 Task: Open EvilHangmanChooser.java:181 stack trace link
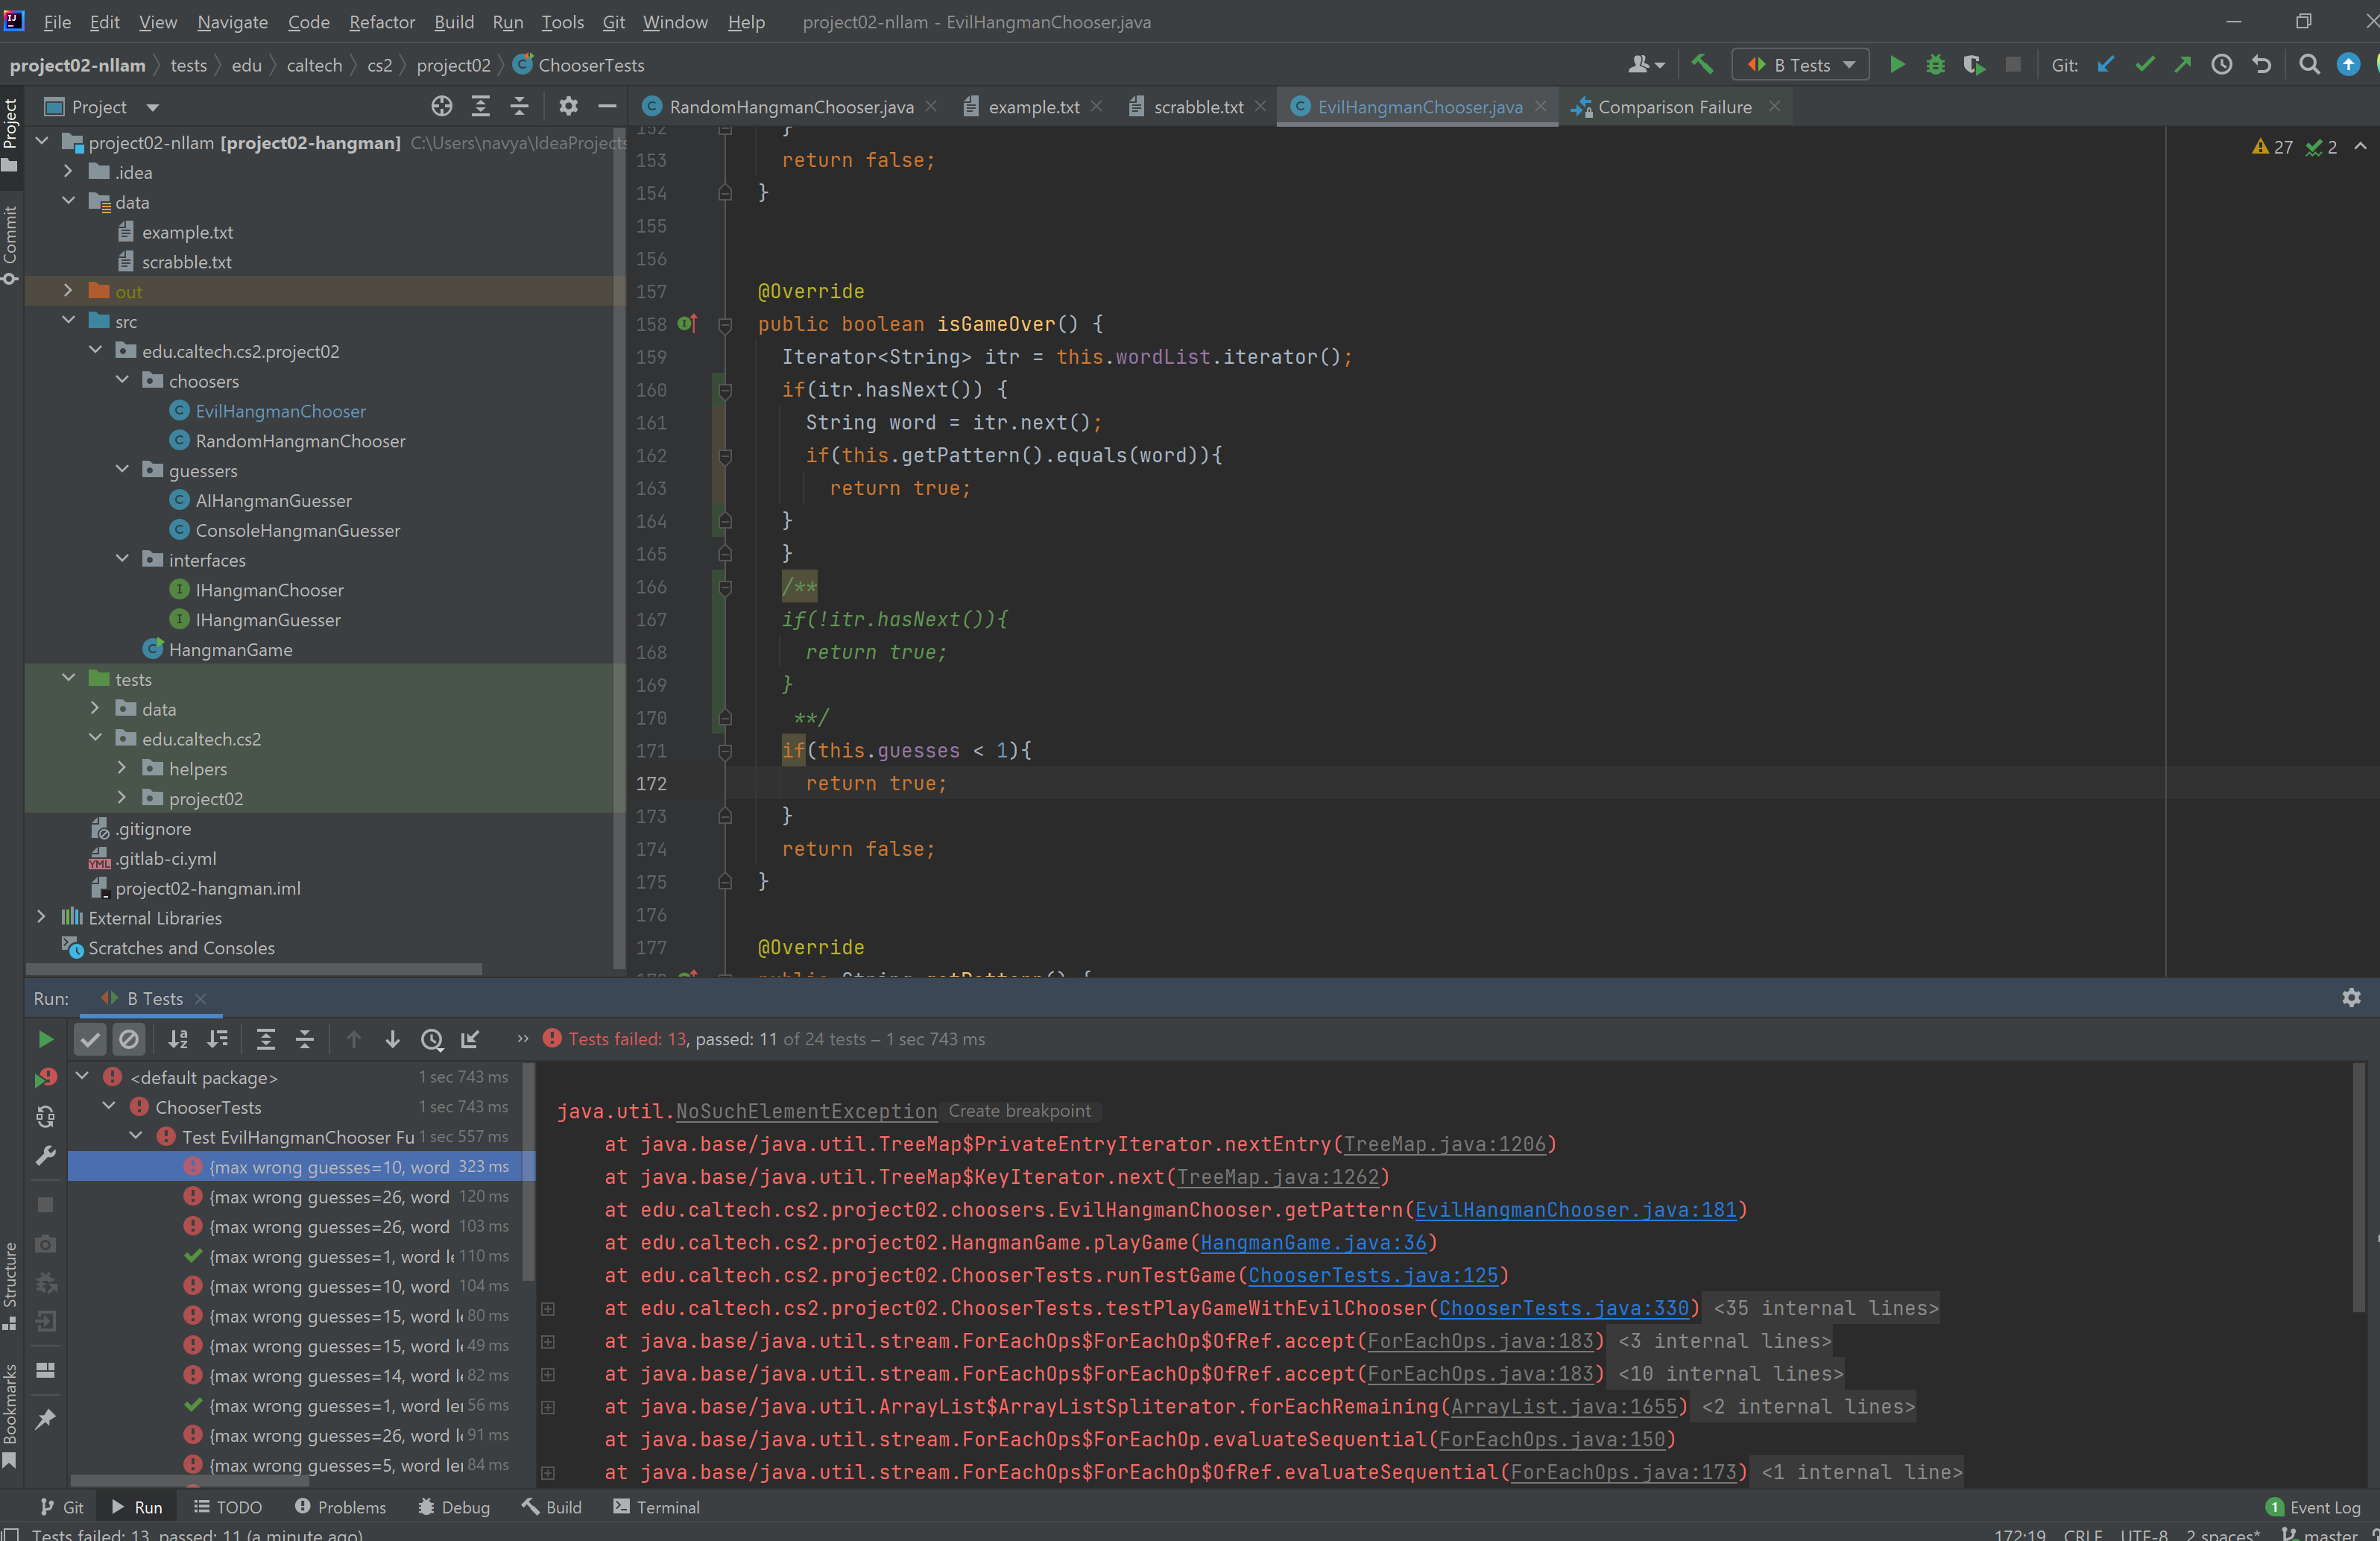click(x=1575, y=1210)
